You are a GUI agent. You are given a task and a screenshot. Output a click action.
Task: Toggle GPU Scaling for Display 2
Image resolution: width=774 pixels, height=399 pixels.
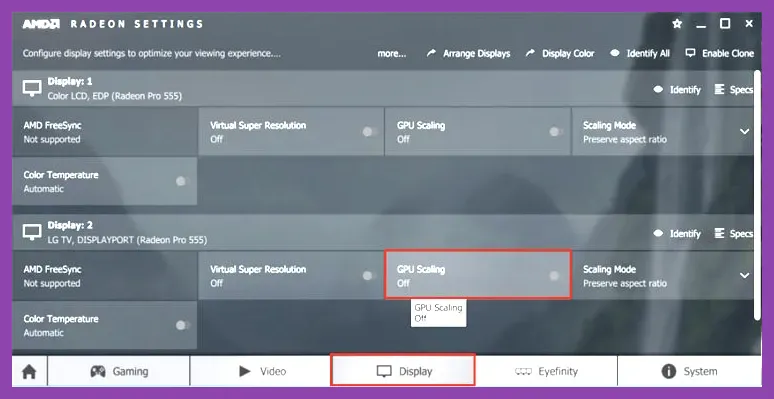[556, 276]
